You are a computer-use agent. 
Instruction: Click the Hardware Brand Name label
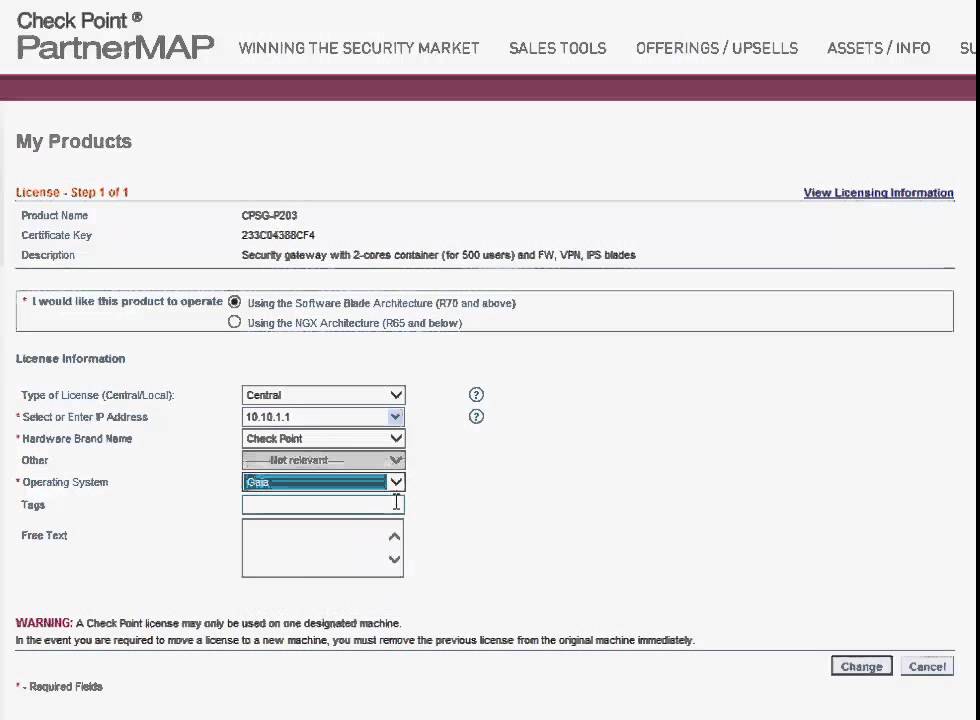[77, 439]
